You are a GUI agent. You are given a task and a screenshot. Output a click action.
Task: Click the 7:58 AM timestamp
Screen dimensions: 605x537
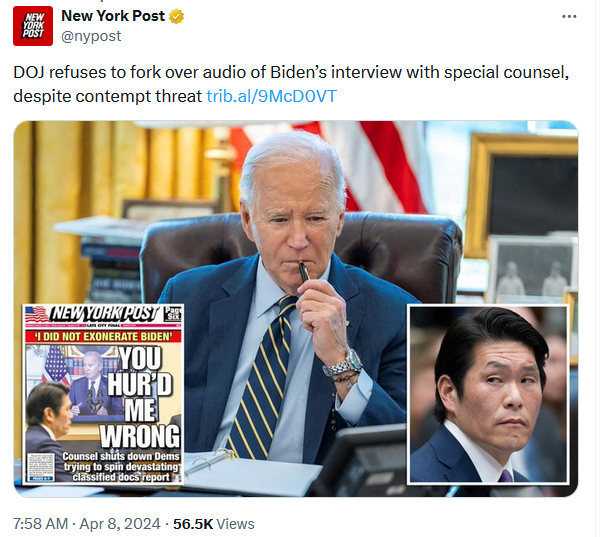click(41, 524)
